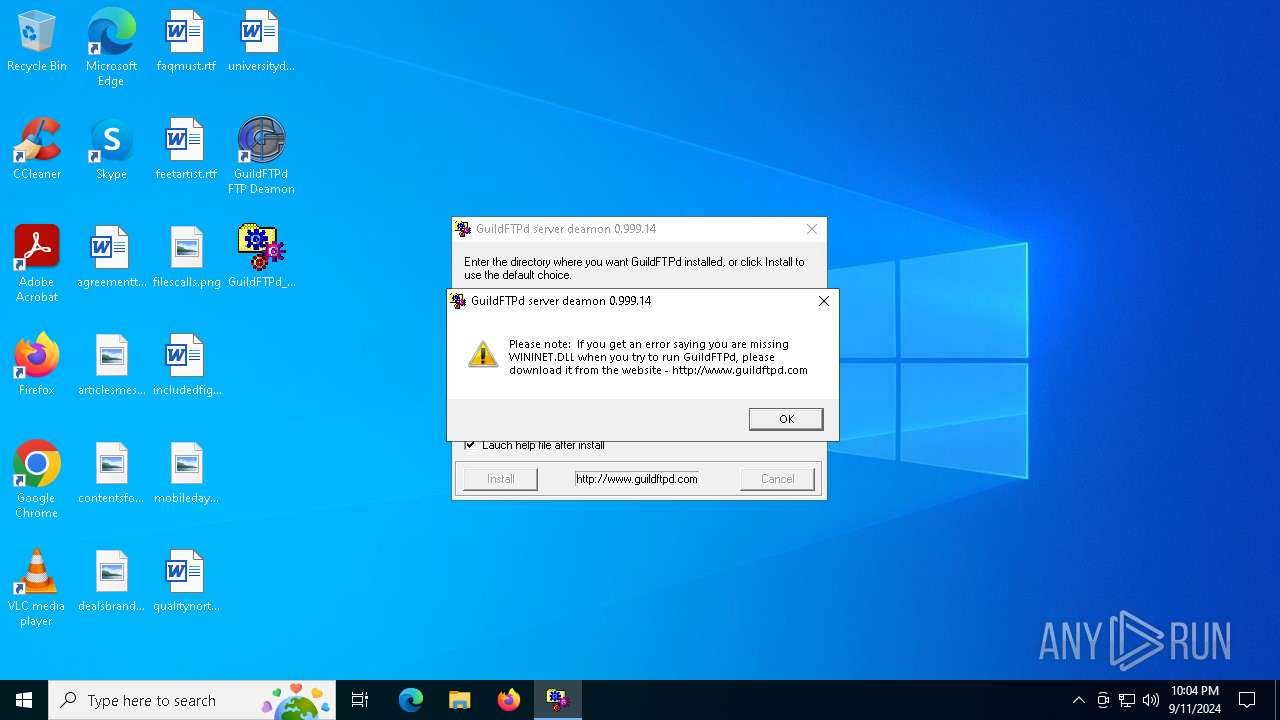The image size is (1280, 720).
Task: Select the qualitynort... Word document
Action: tap(186, 581)
